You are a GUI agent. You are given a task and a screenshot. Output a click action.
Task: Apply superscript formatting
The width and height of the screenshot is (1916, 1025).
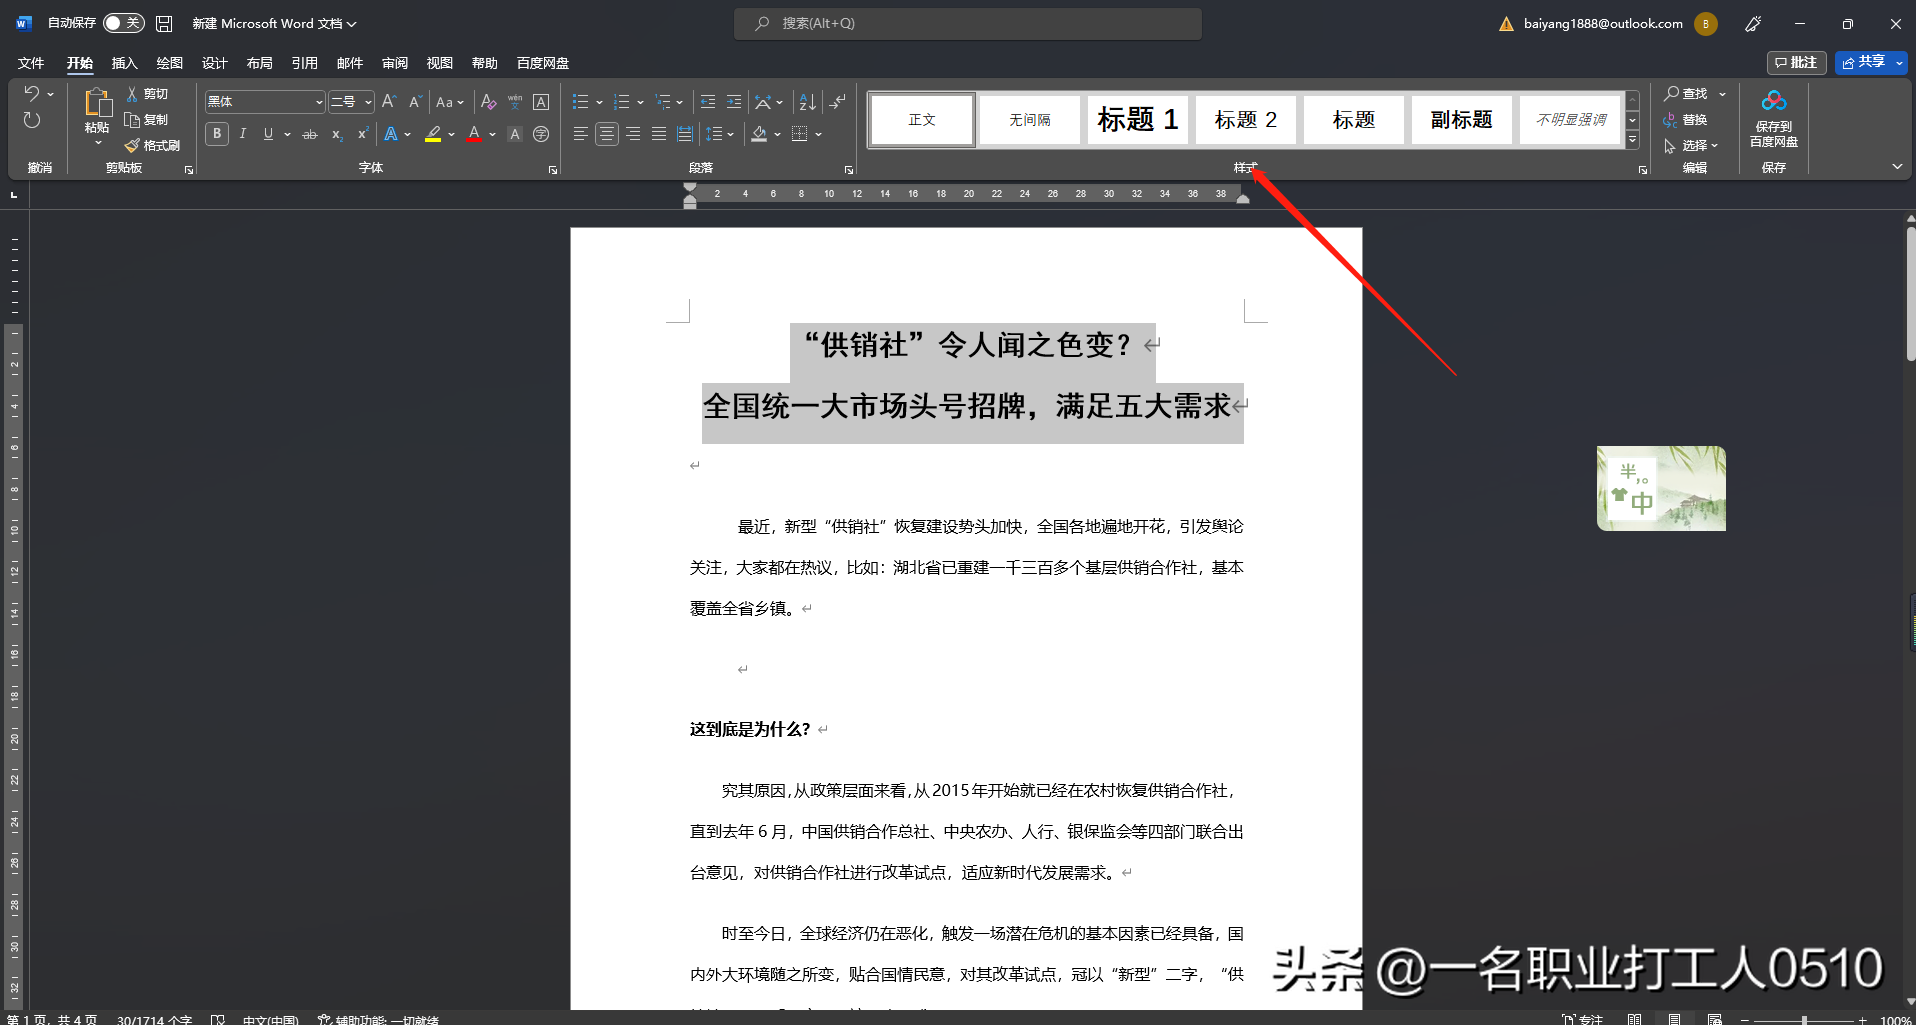(x=363, y=134)
